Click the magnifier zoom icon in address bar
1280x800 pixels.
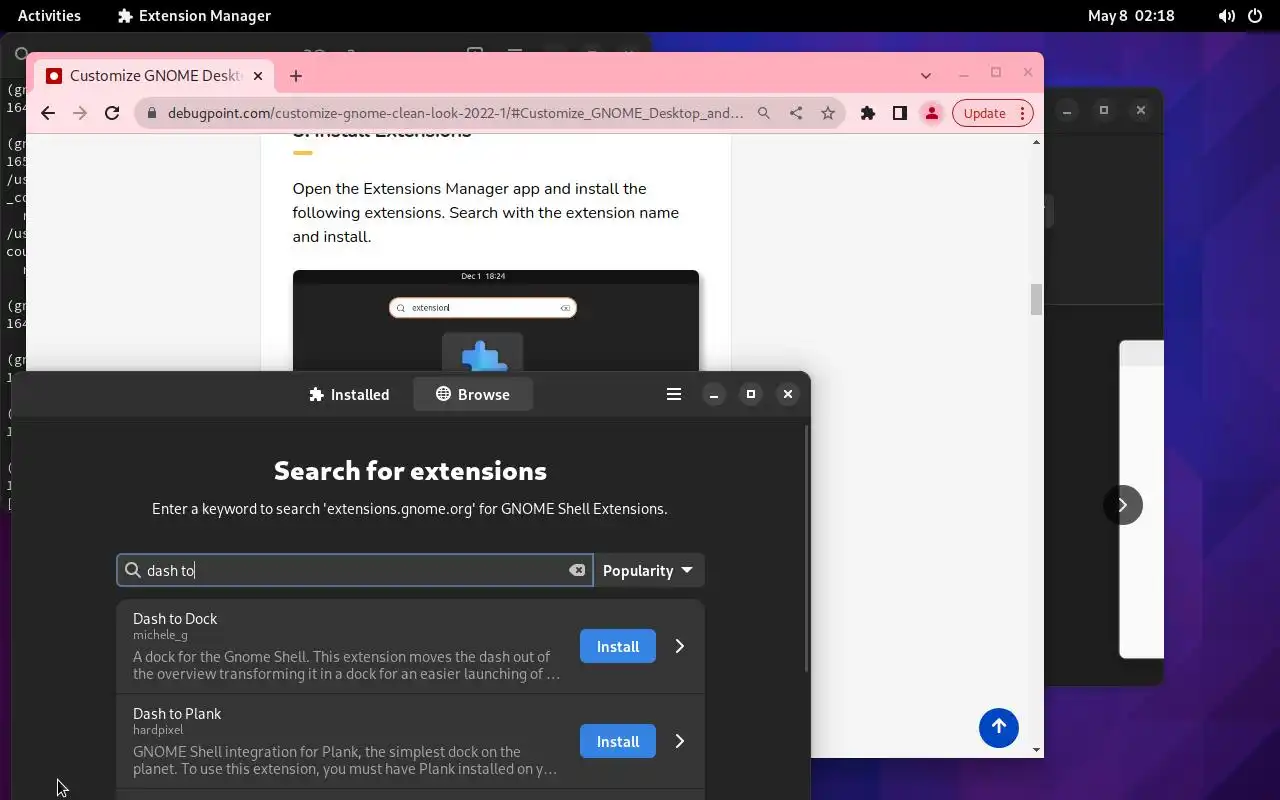[764, 113]
